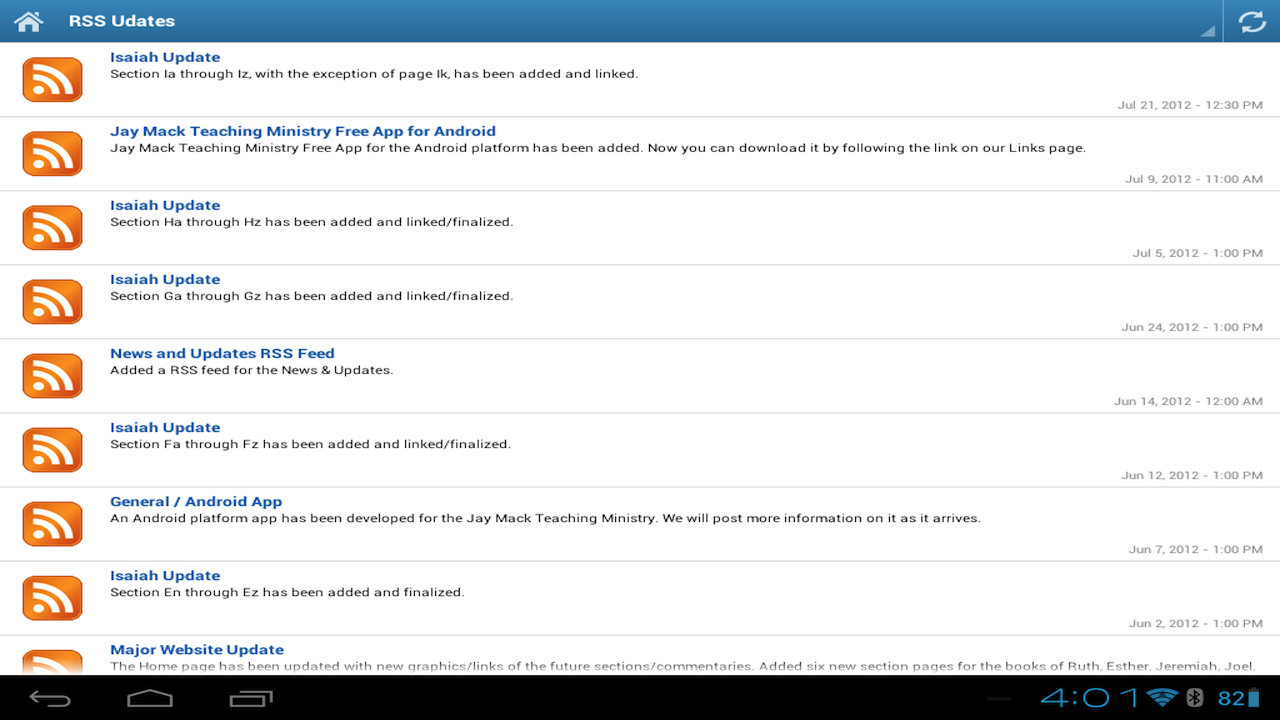Open the Major Website Update article
1280x720 pixels.
[x=197, y=649]
